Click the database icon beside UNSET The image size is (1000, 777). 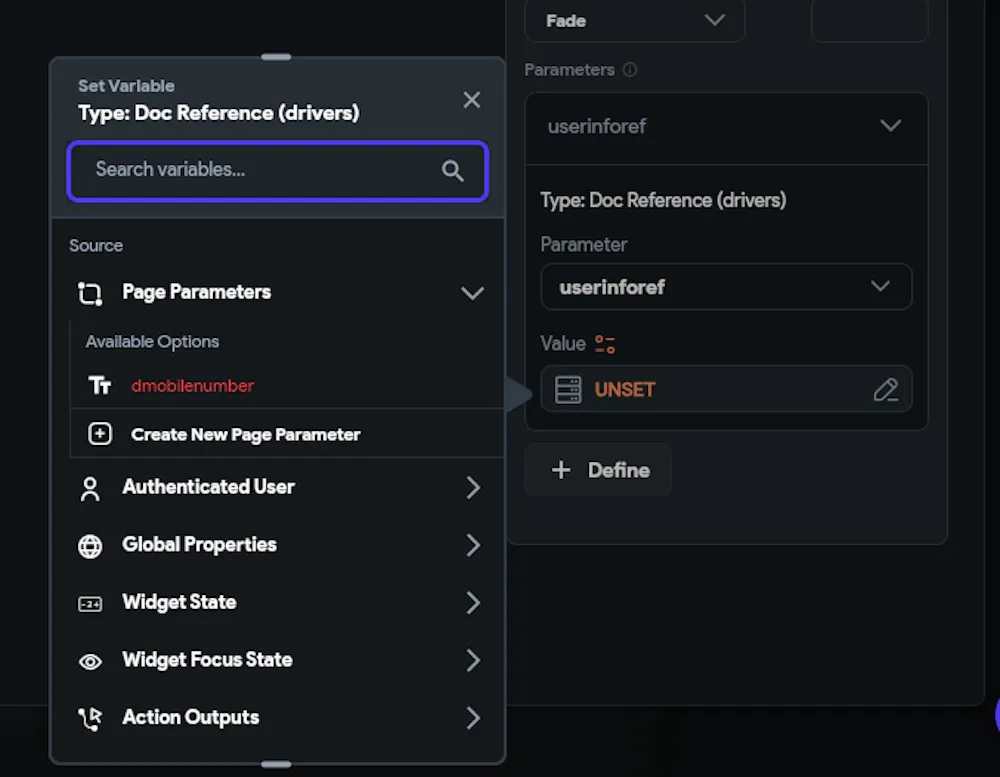click(568, 390)
